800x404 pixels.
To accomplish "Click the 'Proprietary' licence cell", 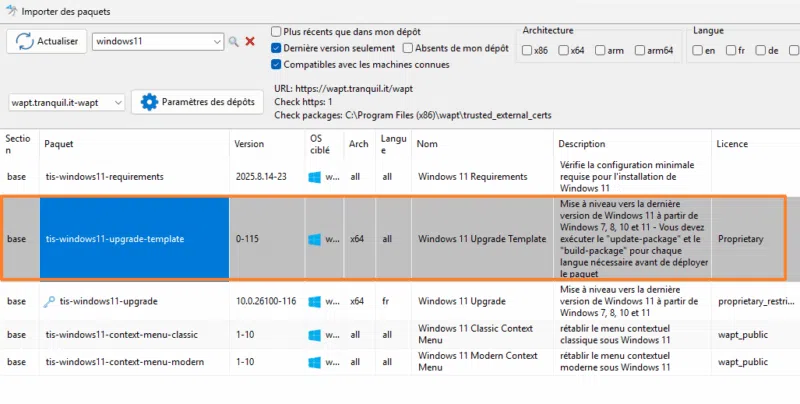I will [x=740, y=239].
